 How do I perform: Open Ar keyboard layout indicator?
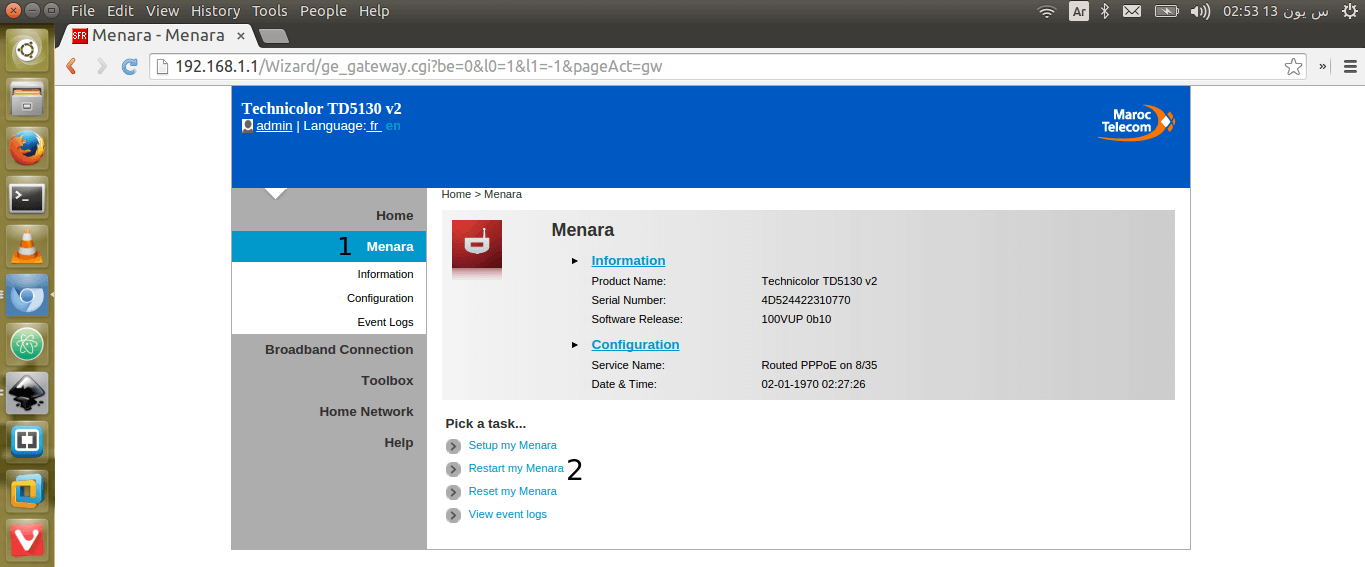(x=1079, y=11)
